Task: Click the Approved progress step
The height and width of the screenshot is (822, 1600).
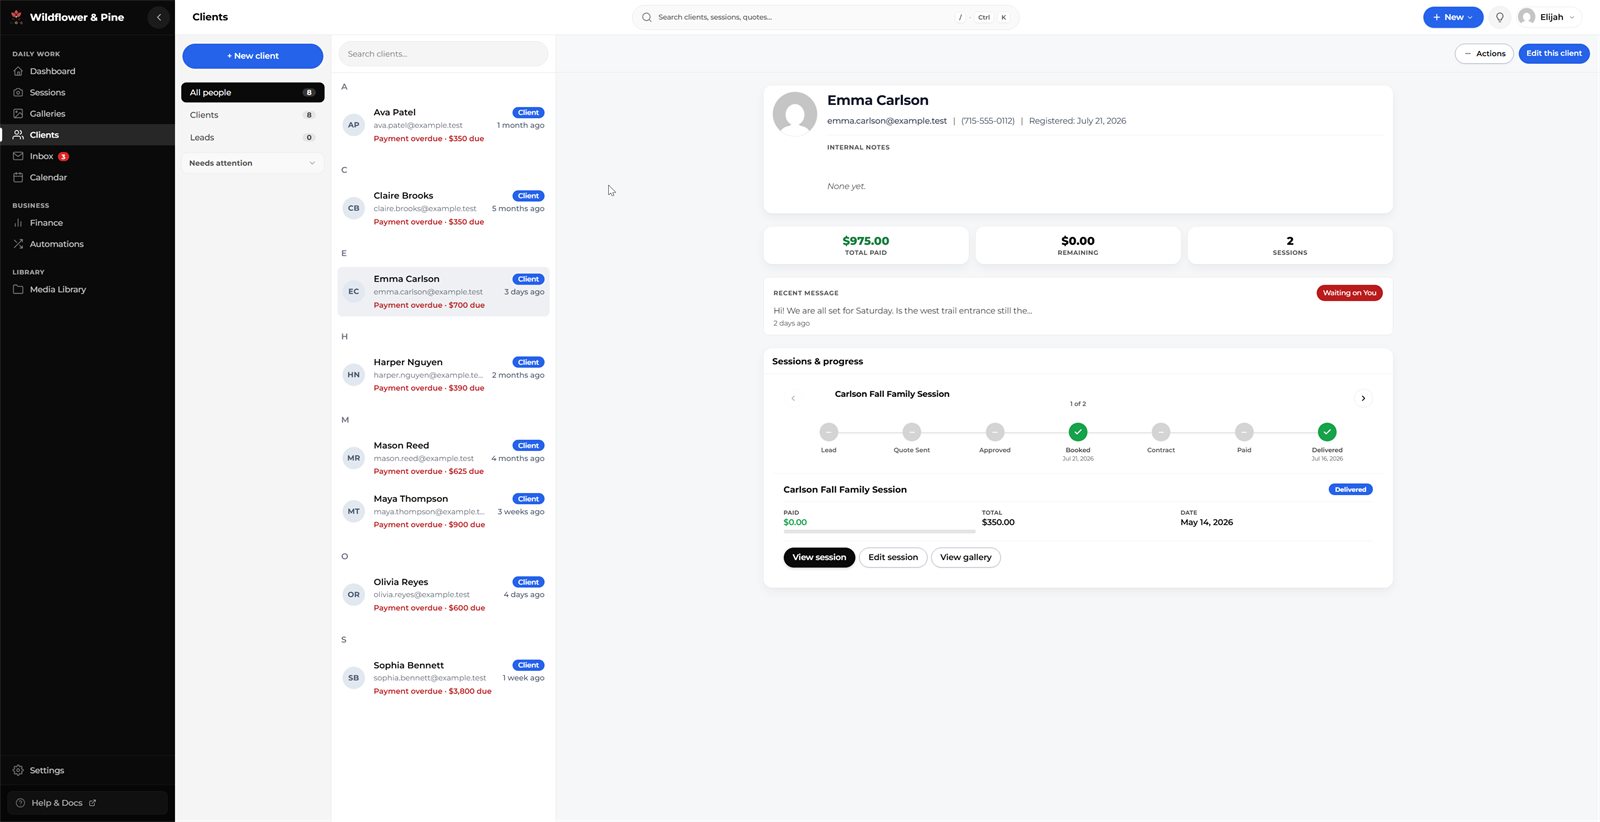Action: (x=995, y=432)
